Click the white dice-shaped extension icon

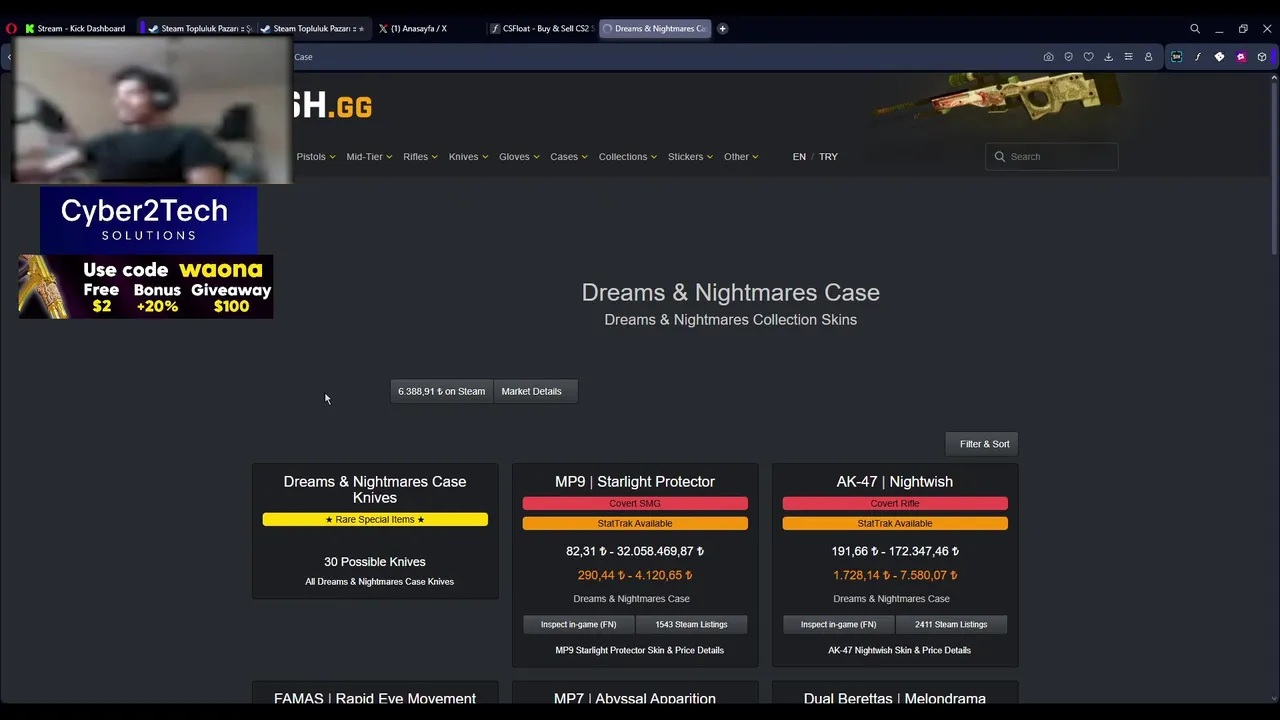click(x=1219, y=57)
